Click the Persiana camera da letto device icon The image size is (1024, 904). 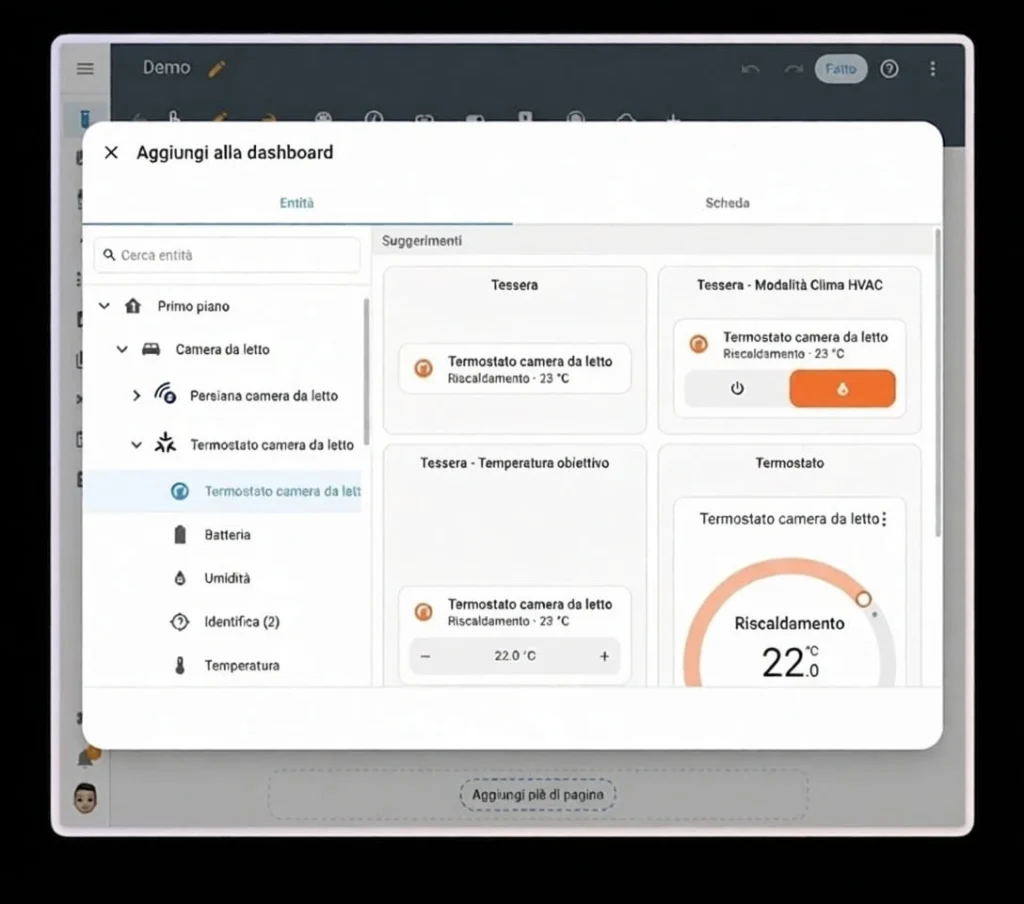tap(165, 394)
